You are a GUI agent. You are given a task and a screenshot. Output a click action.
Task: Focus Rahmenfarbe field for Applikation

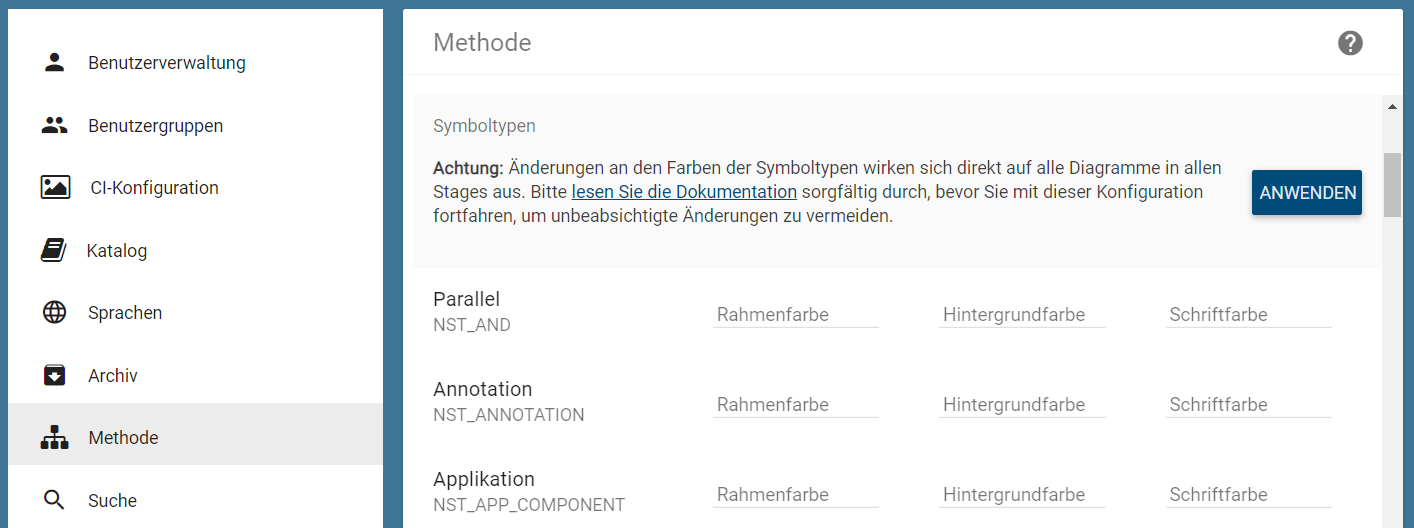coord(795,495)
